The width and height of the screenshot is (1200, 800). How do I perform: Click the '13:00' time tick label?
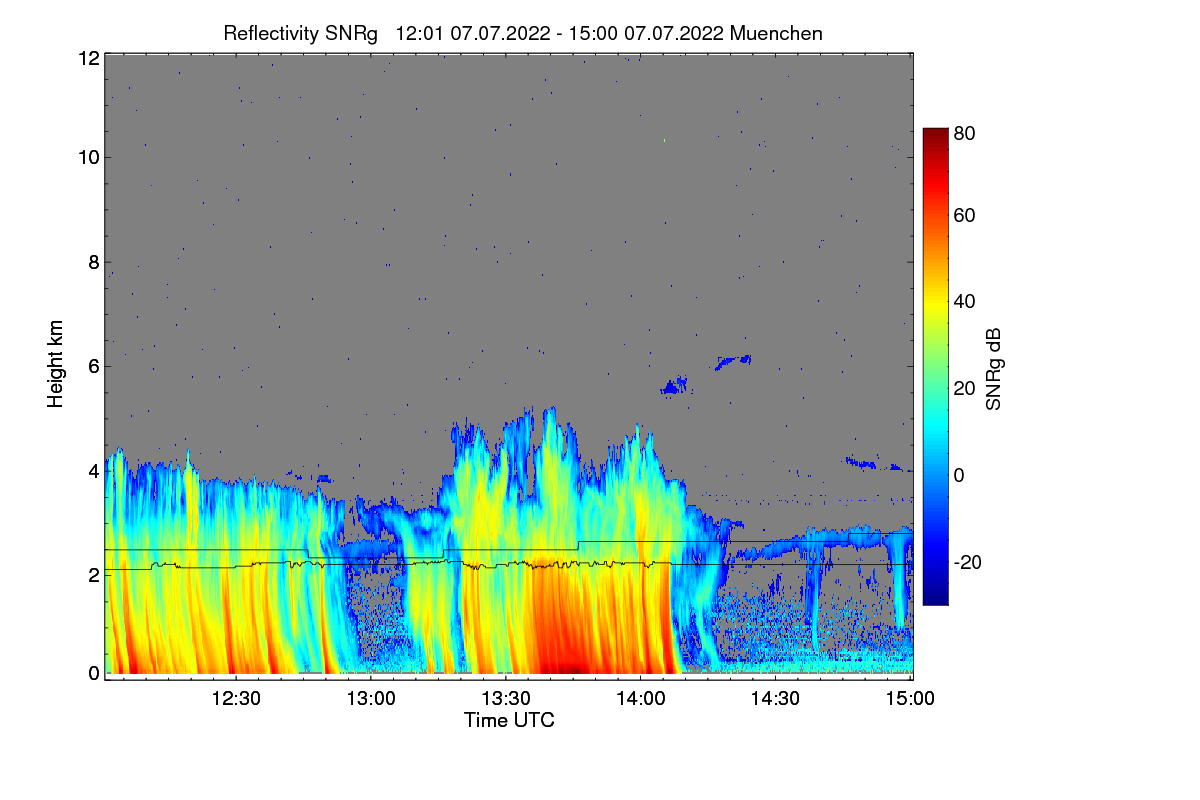tap(371, 698)
